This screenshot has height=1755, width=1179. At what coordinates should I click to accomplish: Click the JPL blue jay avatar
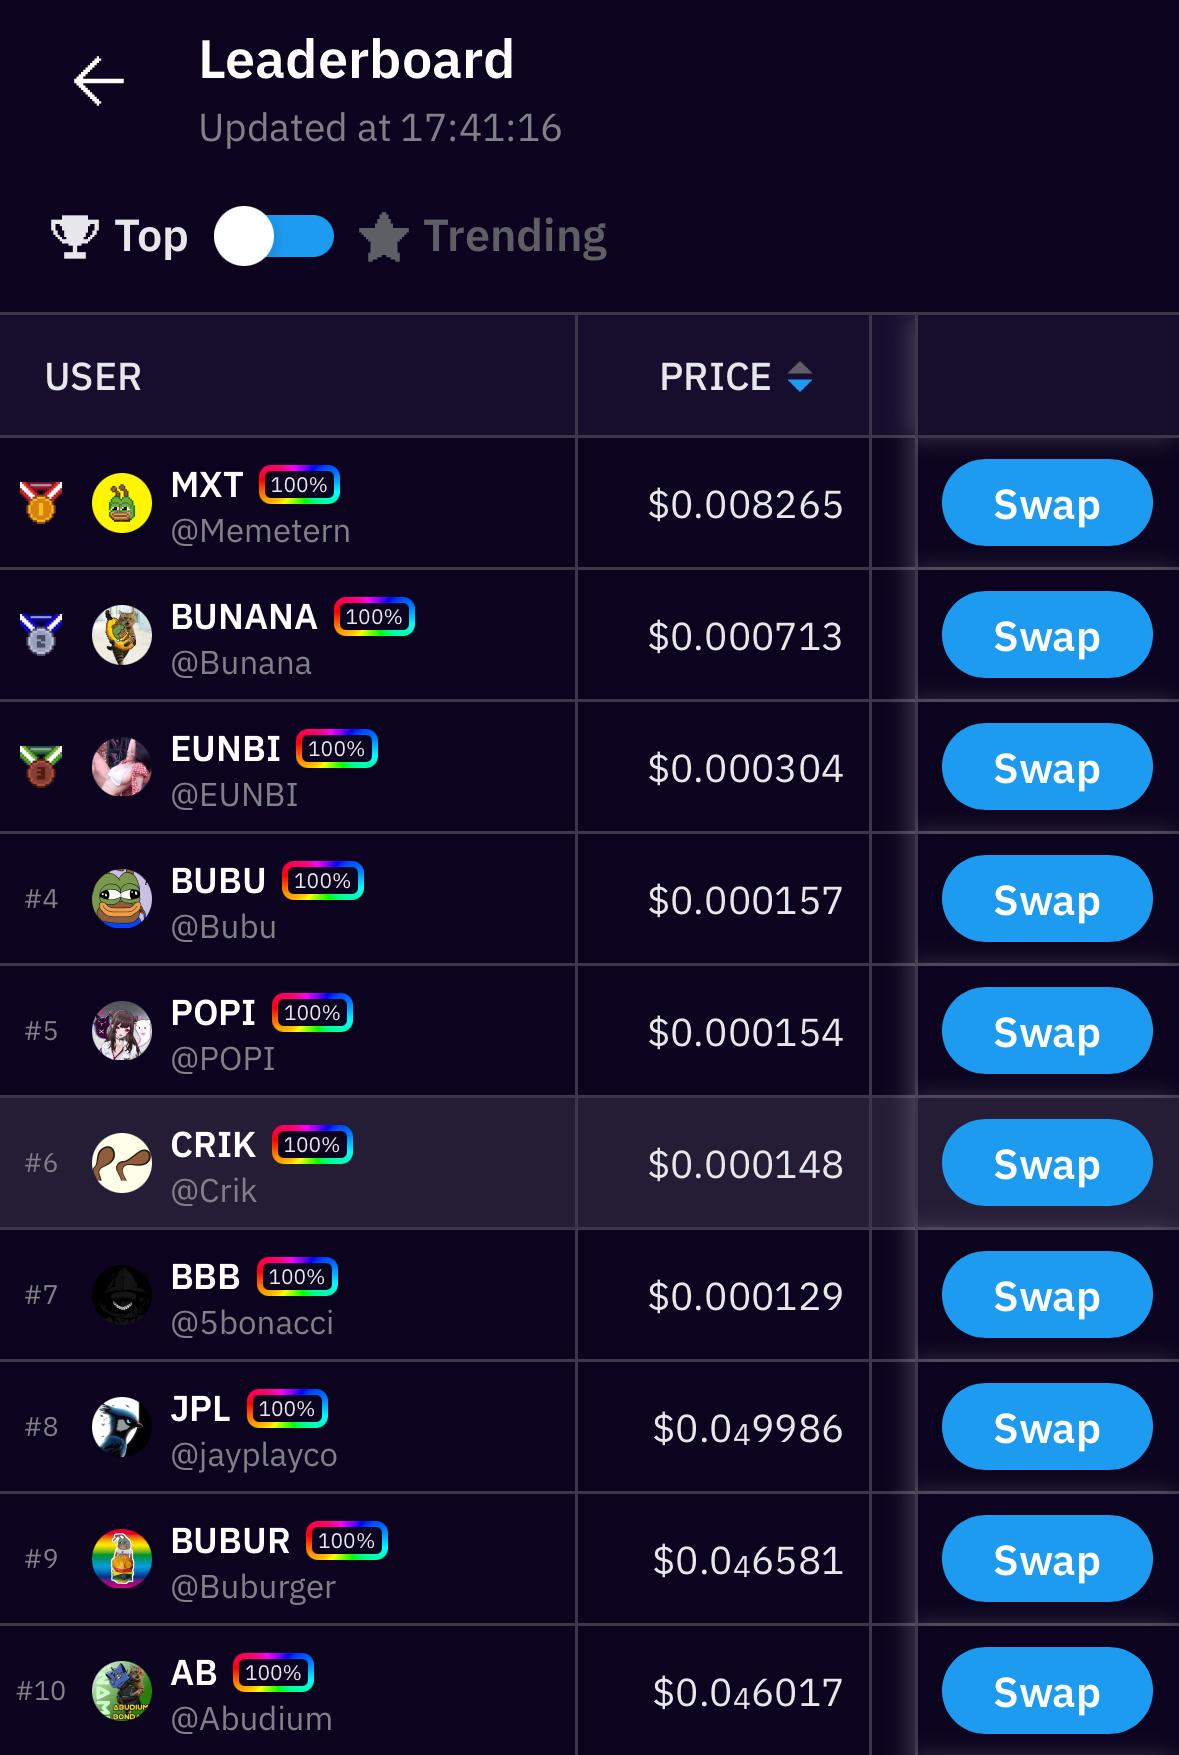122,1427
